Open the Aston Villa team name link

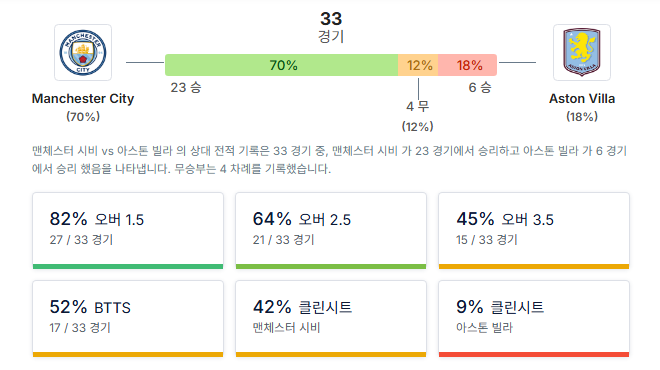pos(582,98)
